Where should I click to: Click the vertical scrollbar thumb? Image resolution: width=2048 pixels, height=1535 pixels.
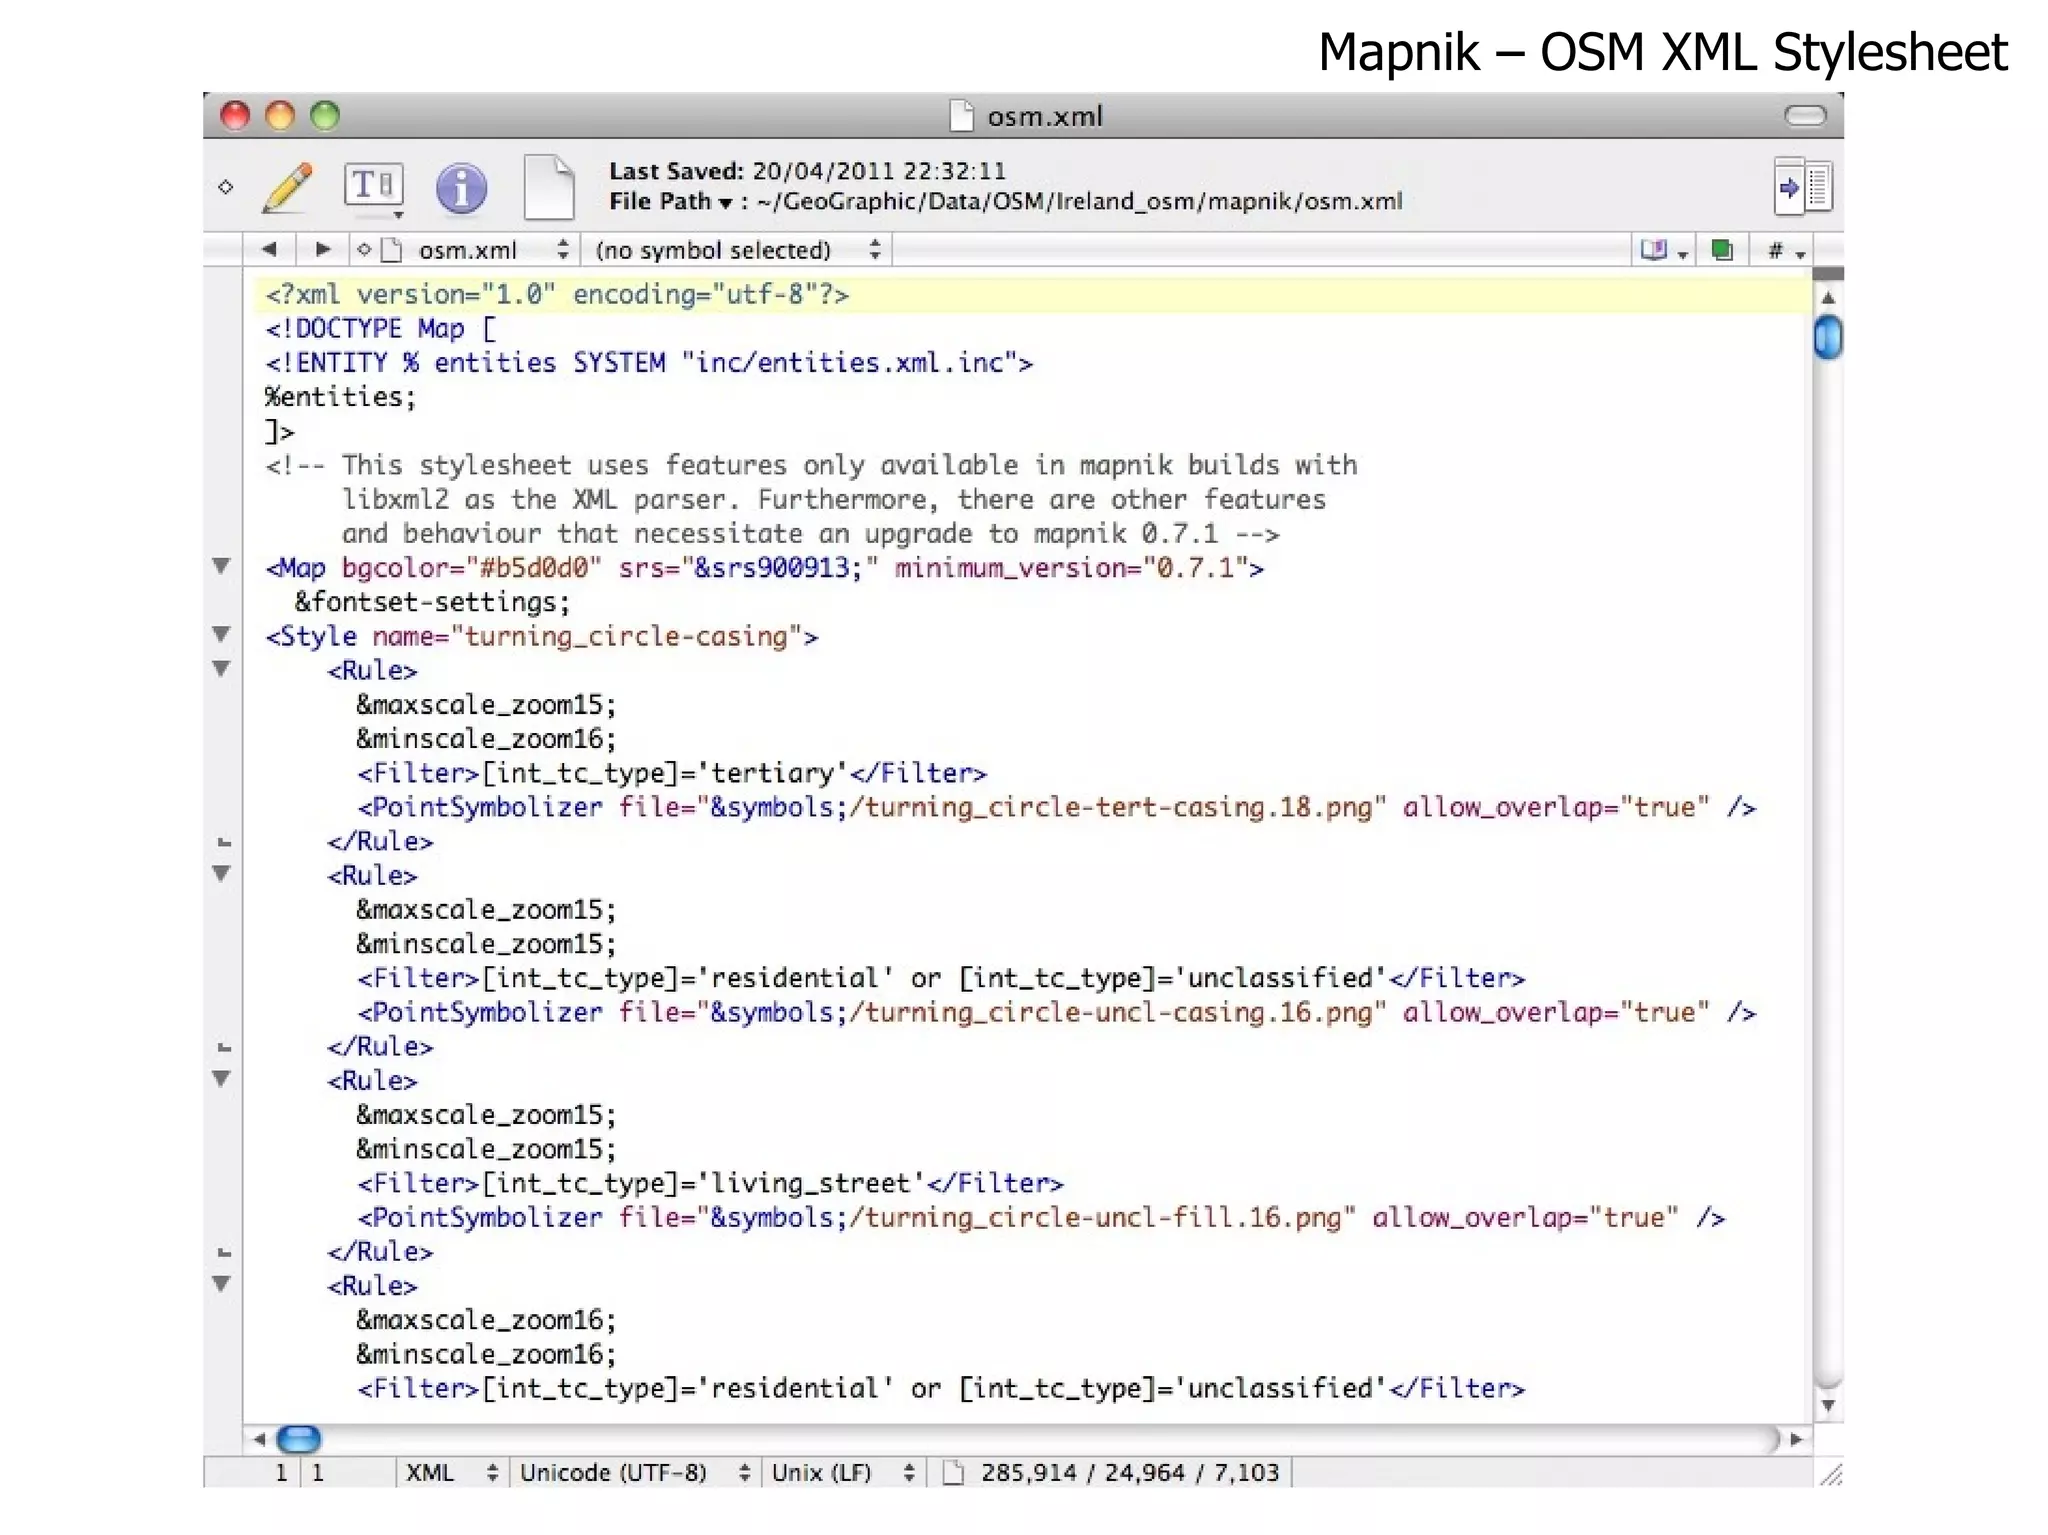point(1828,337)
